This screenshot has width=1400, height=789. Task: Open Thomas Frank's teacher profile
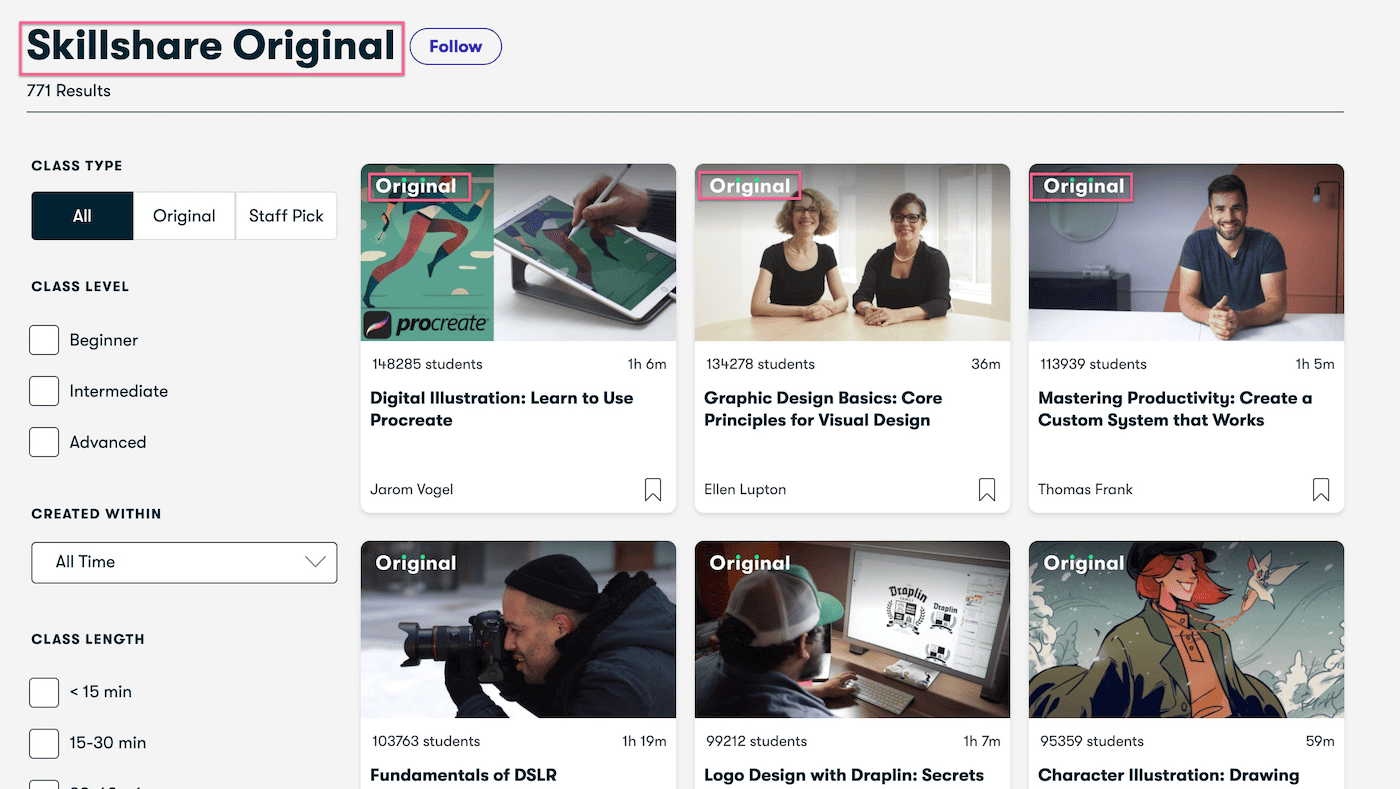(1085, 489)
